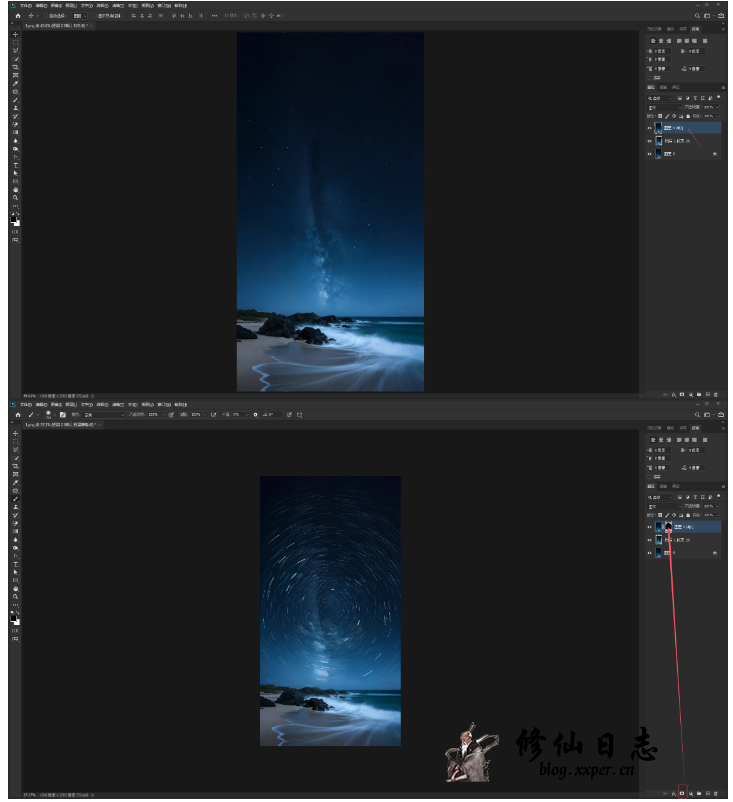733x802 pixels.
Task: Switch to the Channels tab in the upper Layers panel
Action: 662,88
